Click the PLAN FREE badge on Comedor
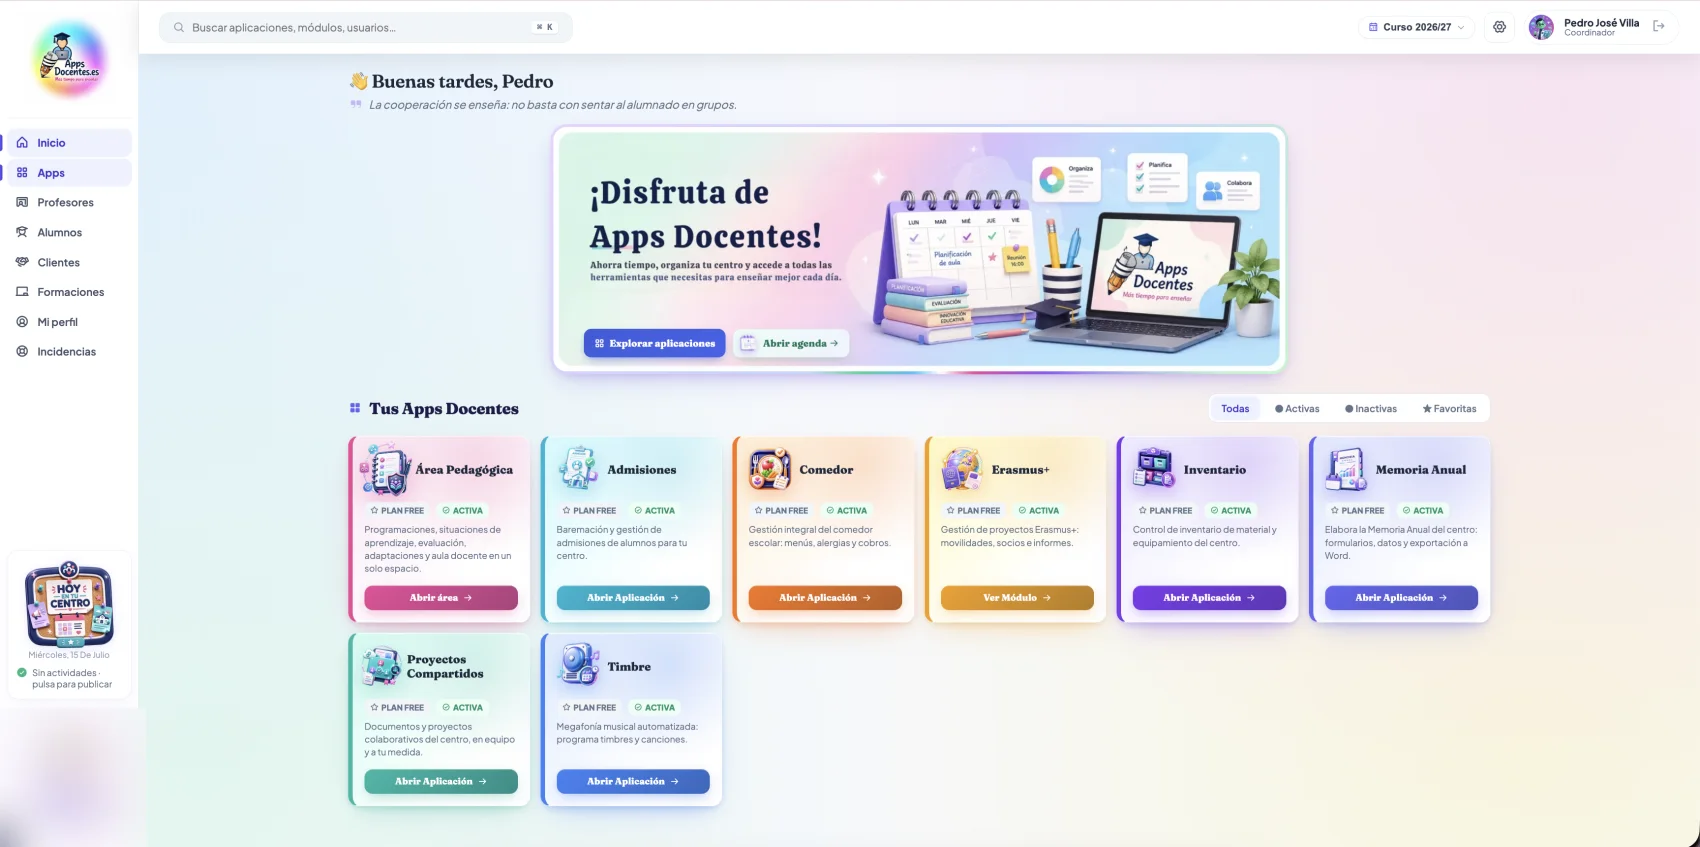This screenshot has height=847, width=1700. tap(781, 511)
